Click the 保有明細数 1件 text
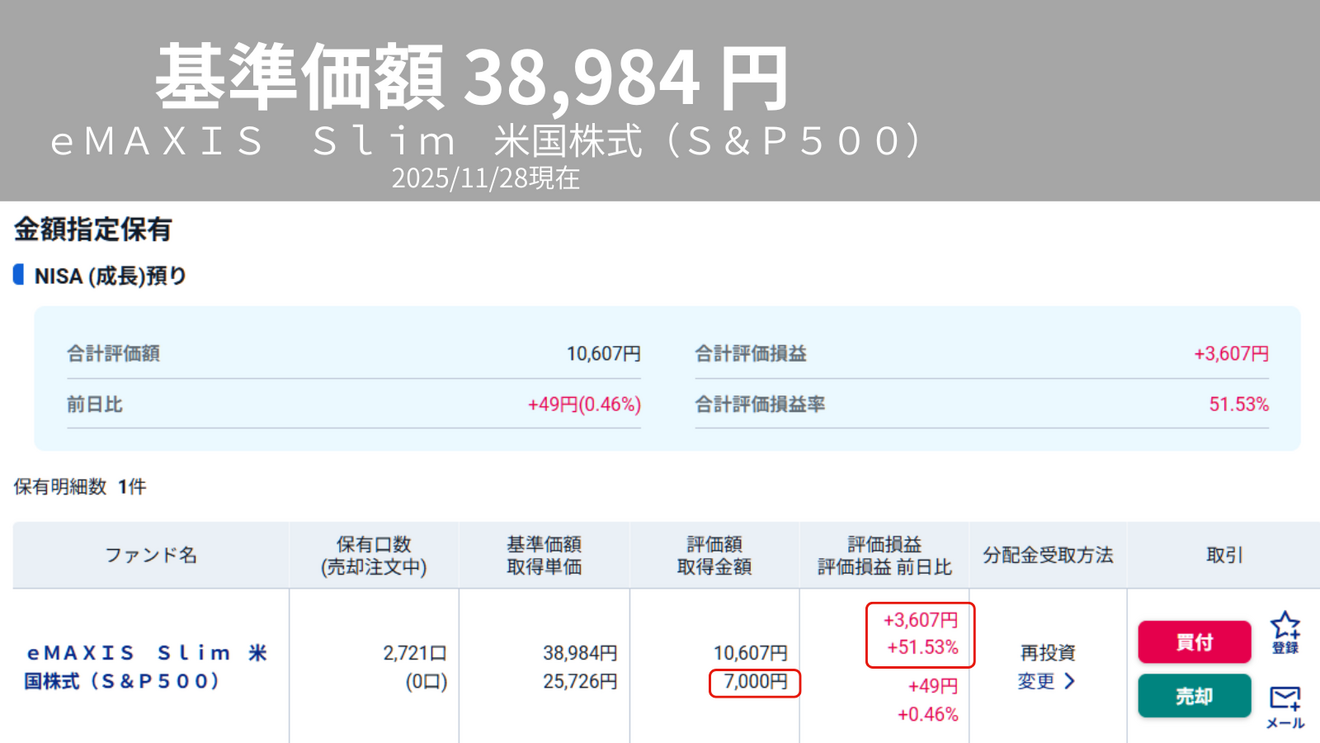Viewport: 1320px width, 743px height. 79,487
